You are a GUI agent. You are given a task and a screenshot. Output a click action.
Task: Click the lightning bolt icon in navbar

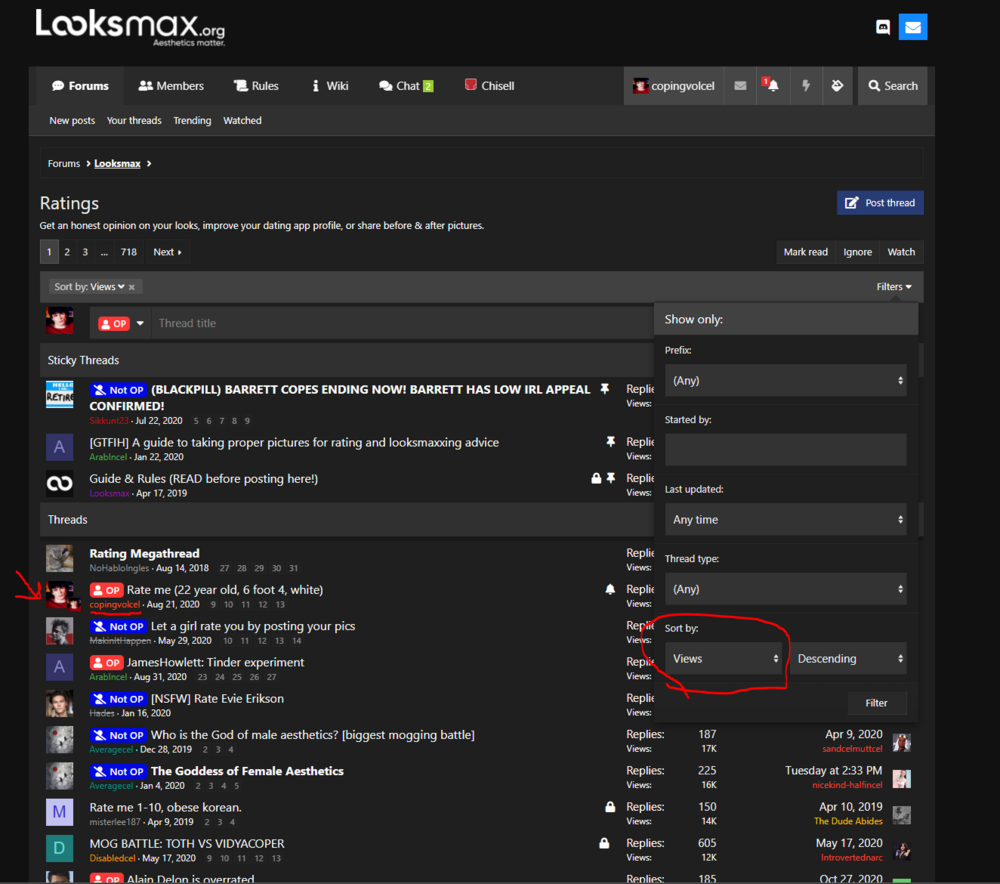click(805, 85)
